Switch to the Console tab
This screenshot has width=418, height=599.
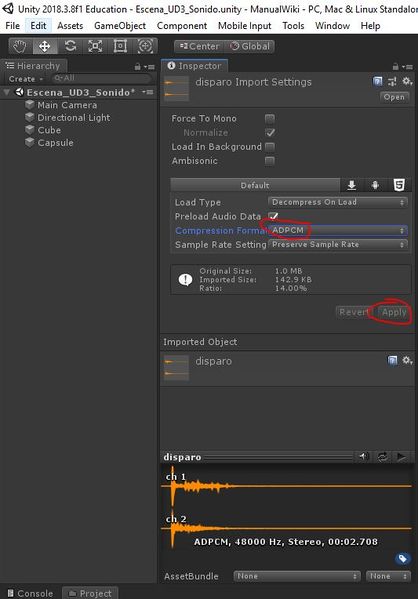[x=31, y=593]
